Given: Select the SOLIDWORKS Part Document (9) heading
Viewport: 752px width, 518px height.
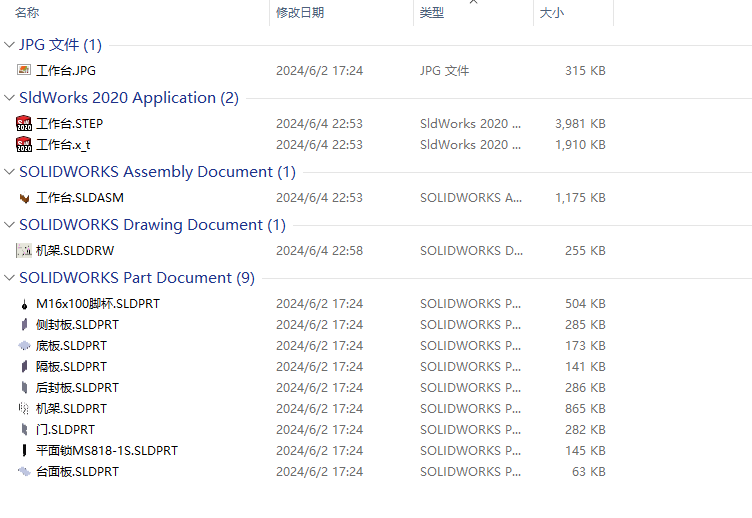Looking at the screenshot, I should coord(137,278).
